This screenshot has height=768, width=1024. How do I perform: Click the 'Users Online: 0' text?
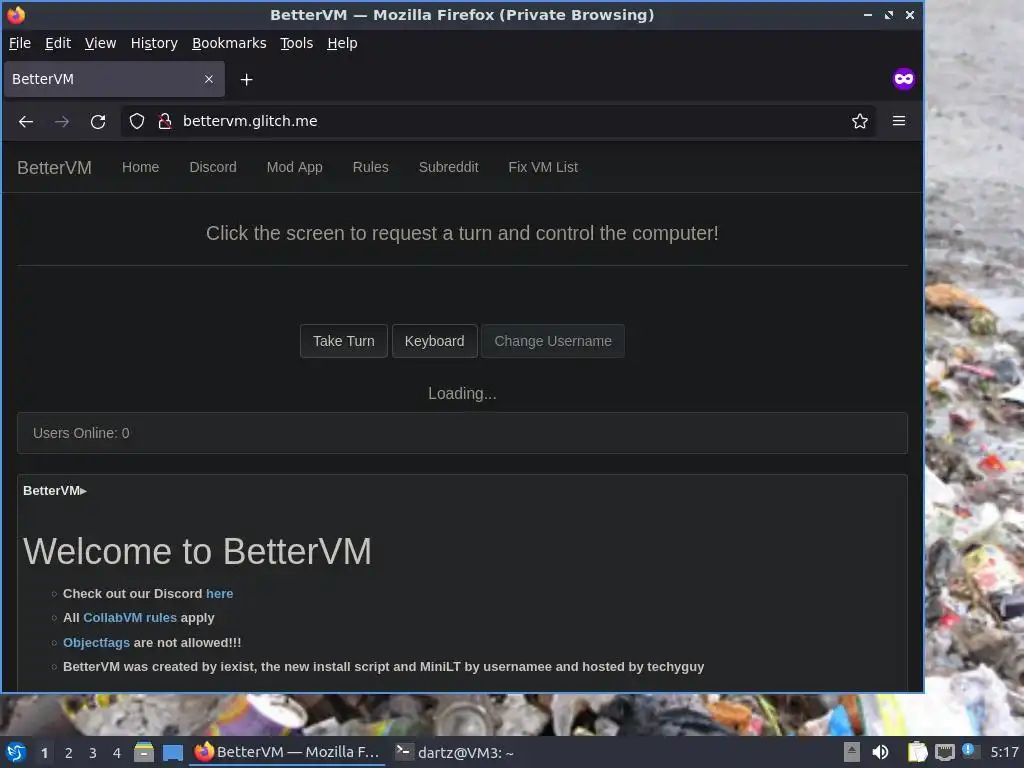pyautogui.click(x=81, y=433)
